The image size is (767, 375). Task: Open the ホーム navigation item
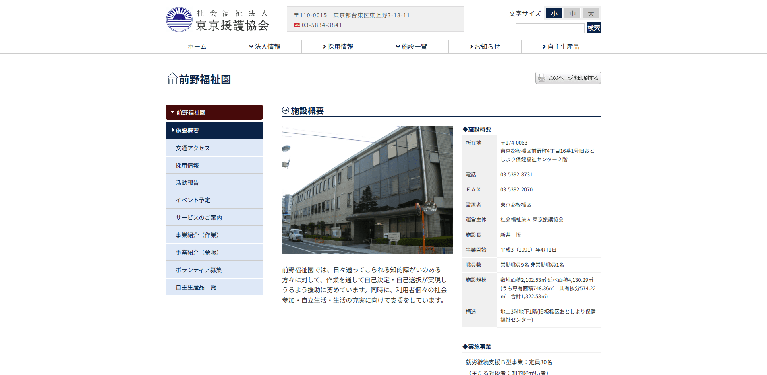pyautogui.click(x=197, y=46)
